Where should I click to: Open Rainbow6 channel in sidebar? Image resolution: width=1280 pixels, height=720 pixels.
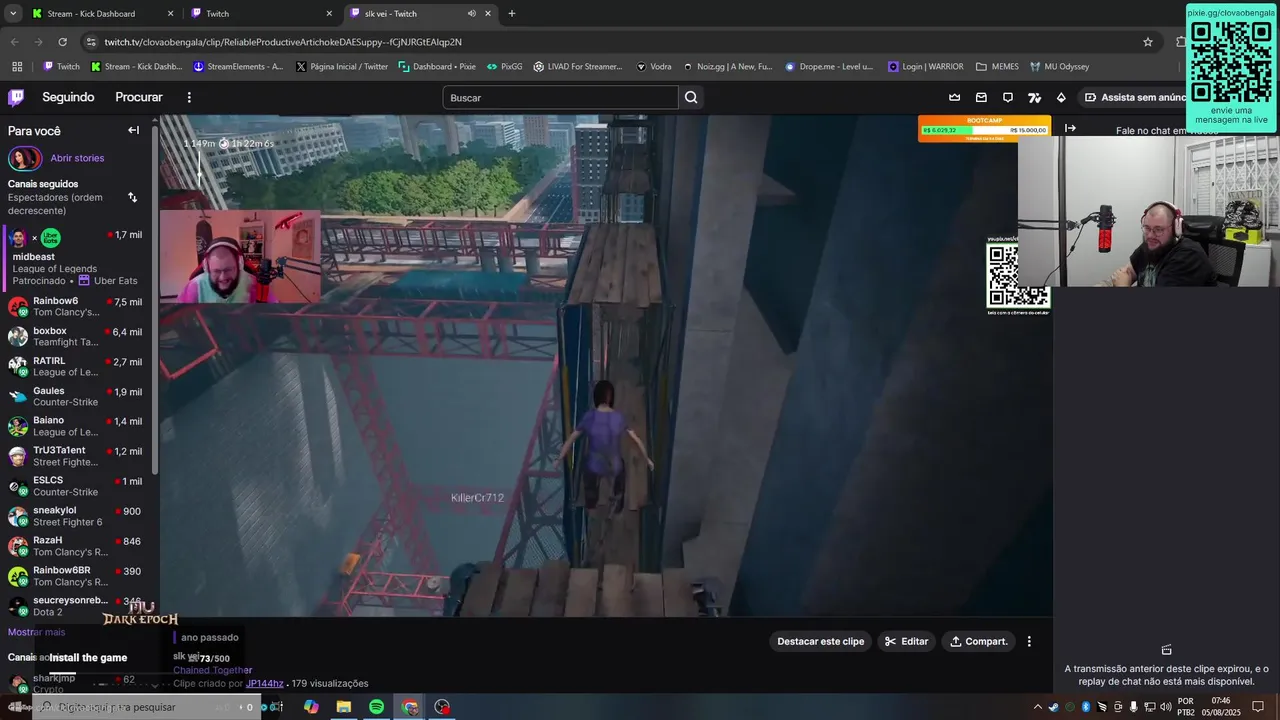(x=77, y=306)
